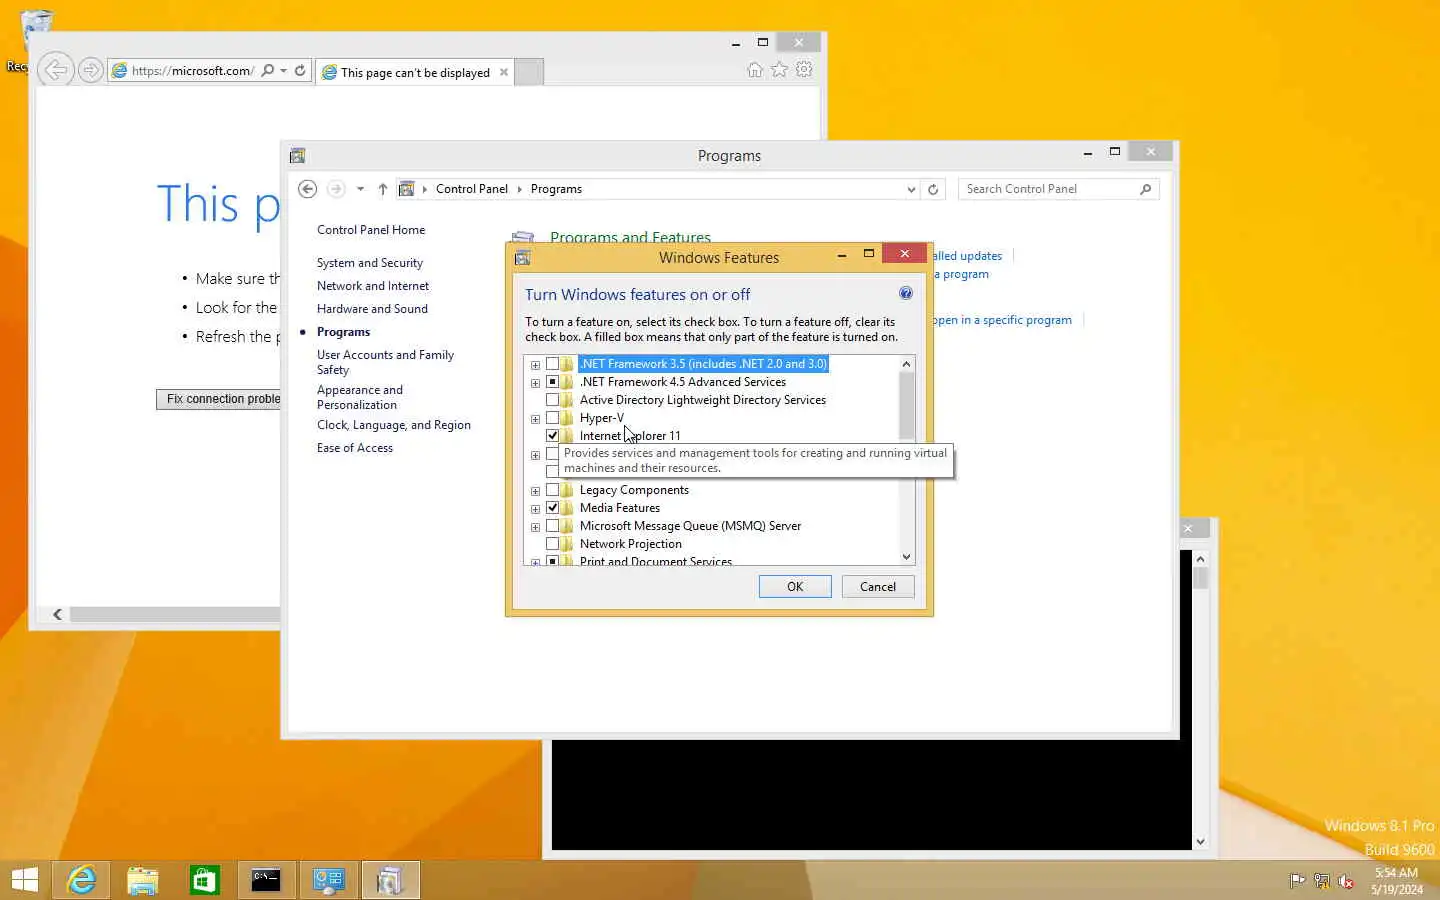1440x900 pixels.
Task: Open User Accounts and Family Safety
Action: (x=385, y=362)
